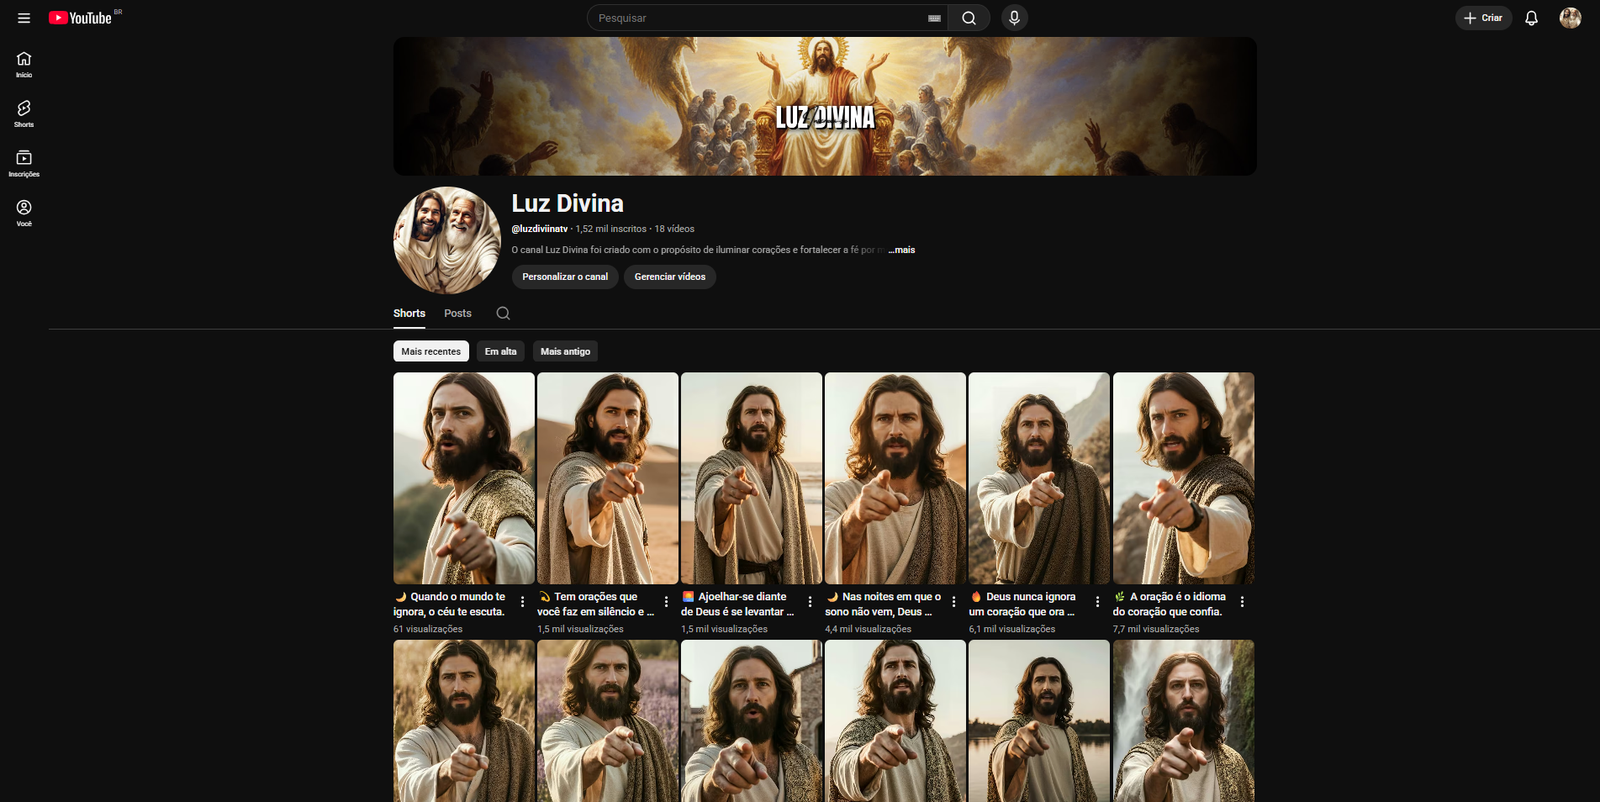Switch to the Posts tab
The width and height of the screenshot is (1600, 802).
[x=458, y=313]
